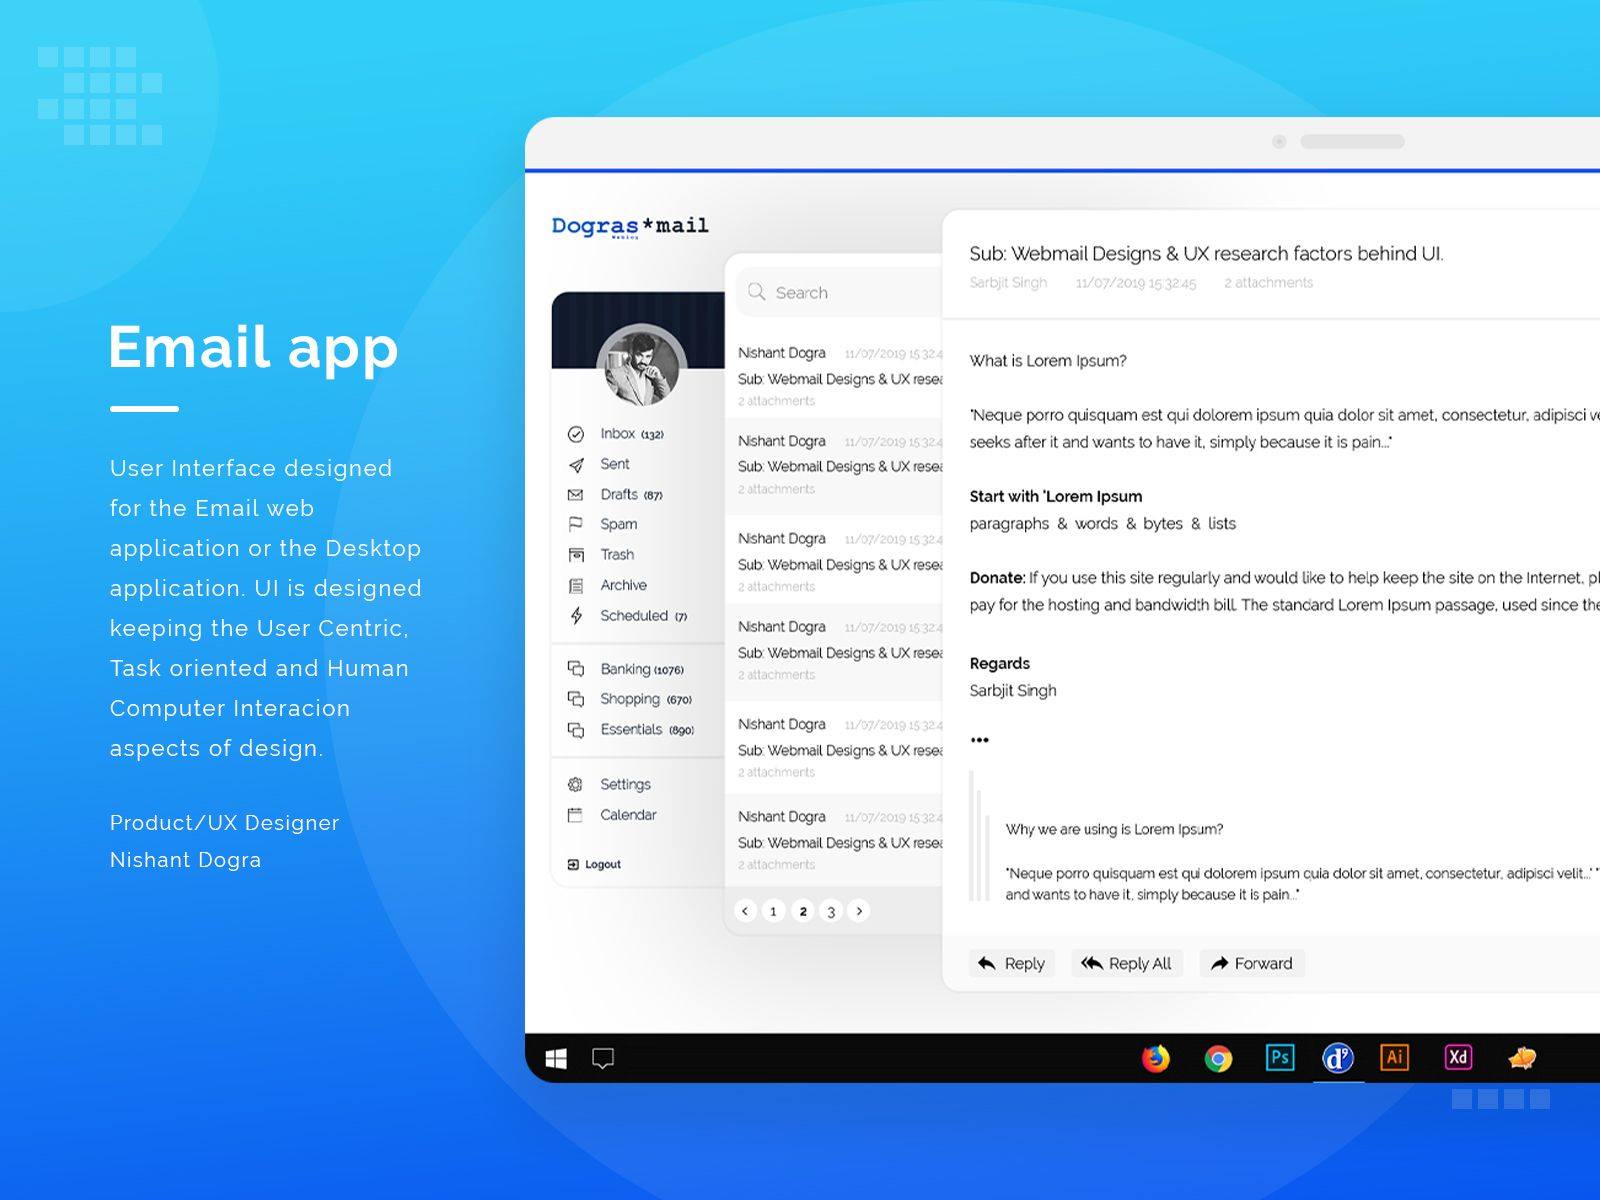Click the Drafts envelope icon
Image resolution: width=1600 pixels, height=1200 pixels.
[576, 495]
